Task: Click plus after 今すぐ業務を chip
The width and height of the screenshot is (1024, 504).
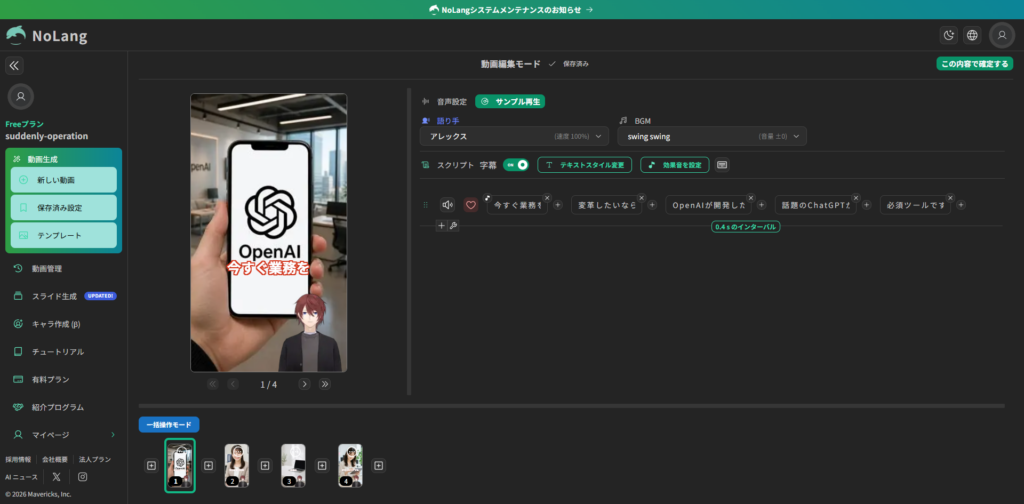Action: point(558,205)
